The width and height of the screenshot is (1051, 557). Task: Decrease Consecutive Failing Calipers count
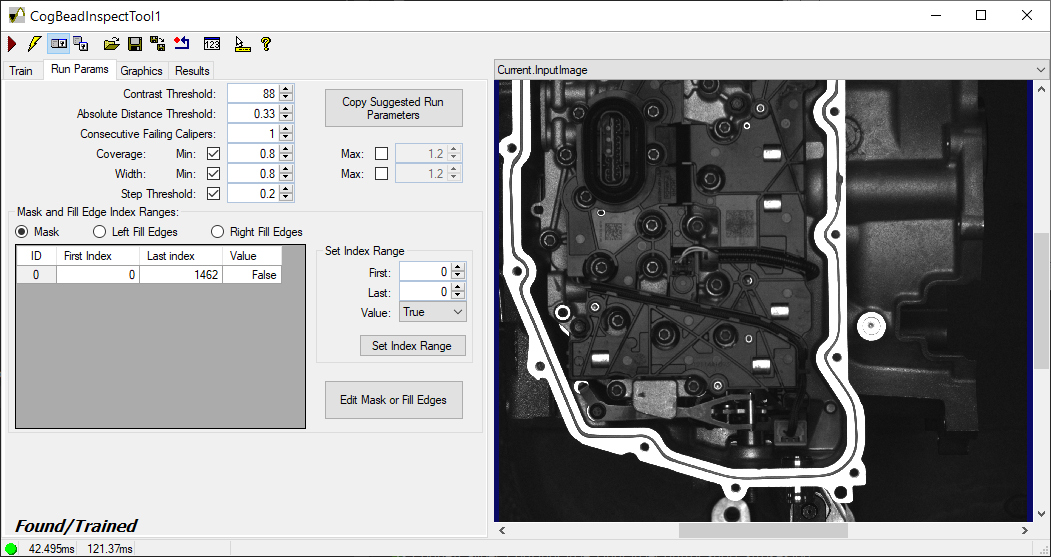286,138
